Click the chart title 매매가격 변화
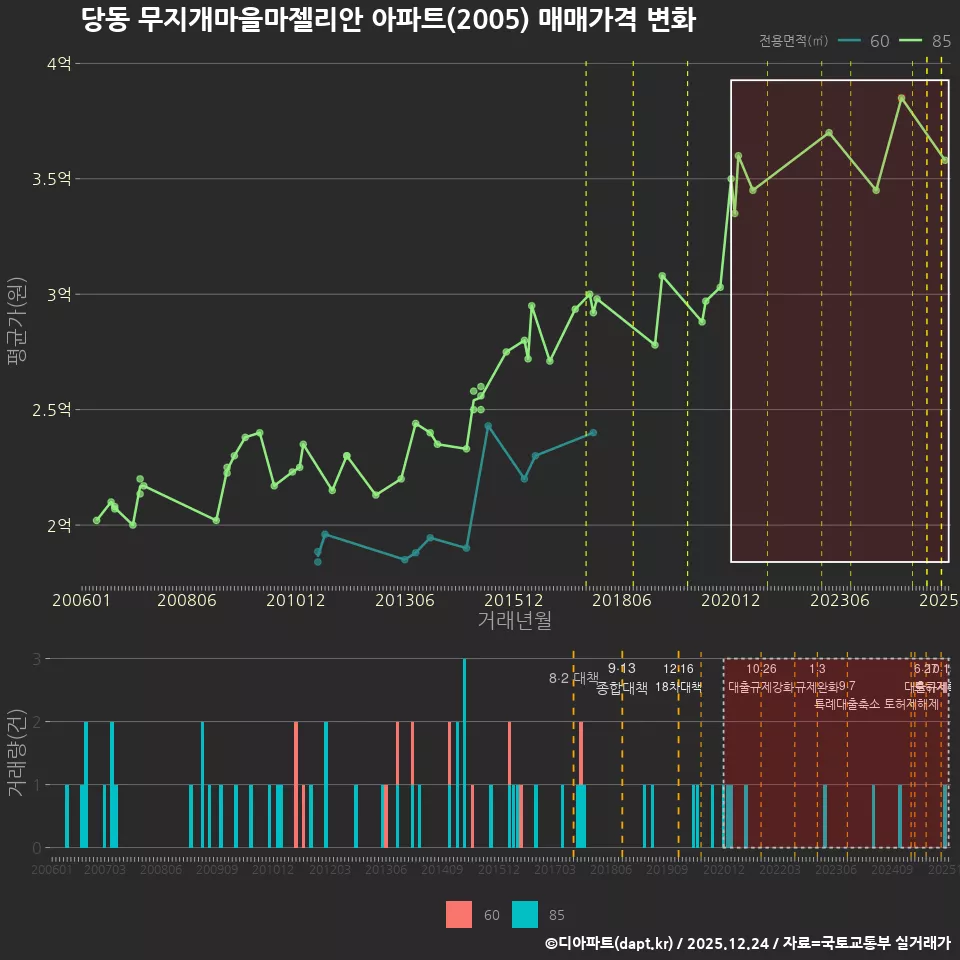 (x=388, y=21)
